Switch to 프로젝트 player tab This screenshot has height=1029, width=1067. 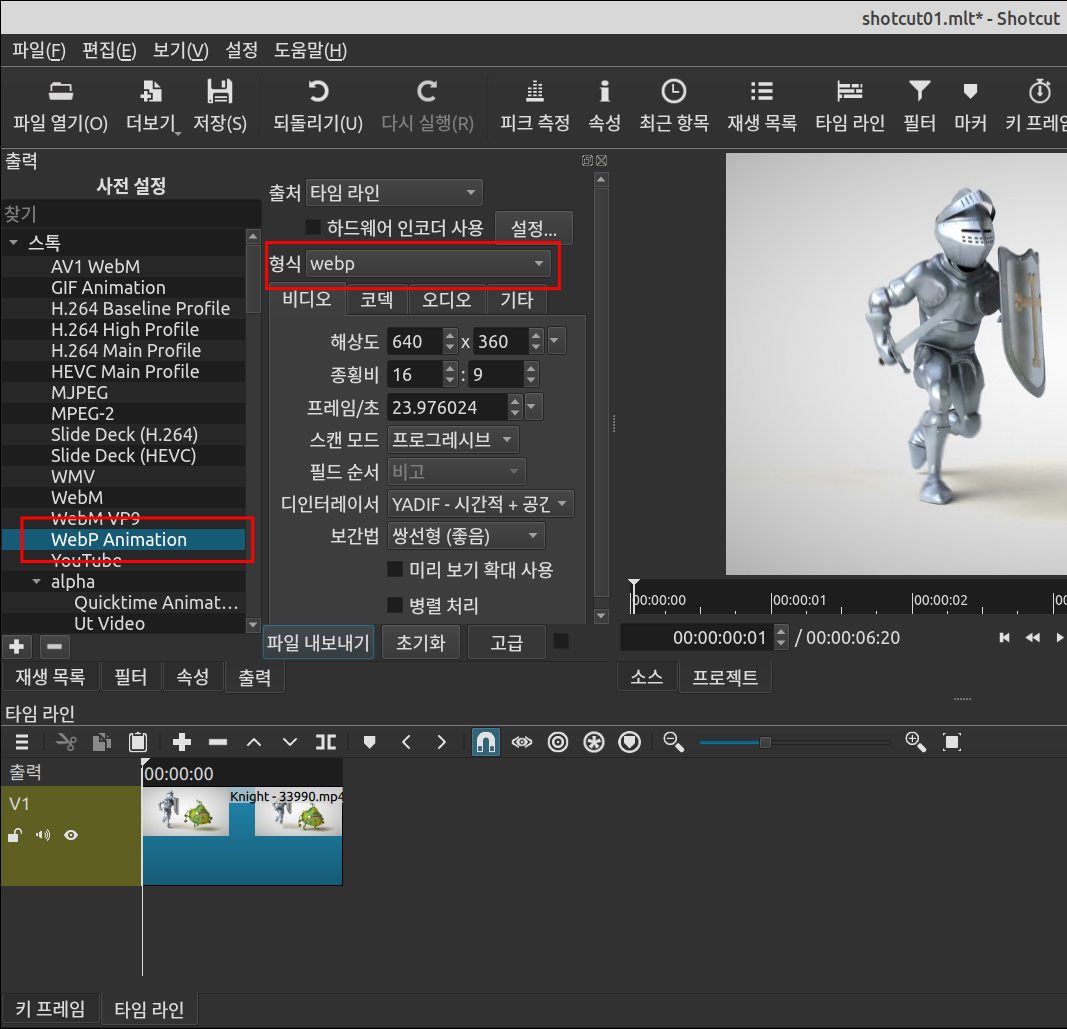pyautogui.click(x=725, y=677)
